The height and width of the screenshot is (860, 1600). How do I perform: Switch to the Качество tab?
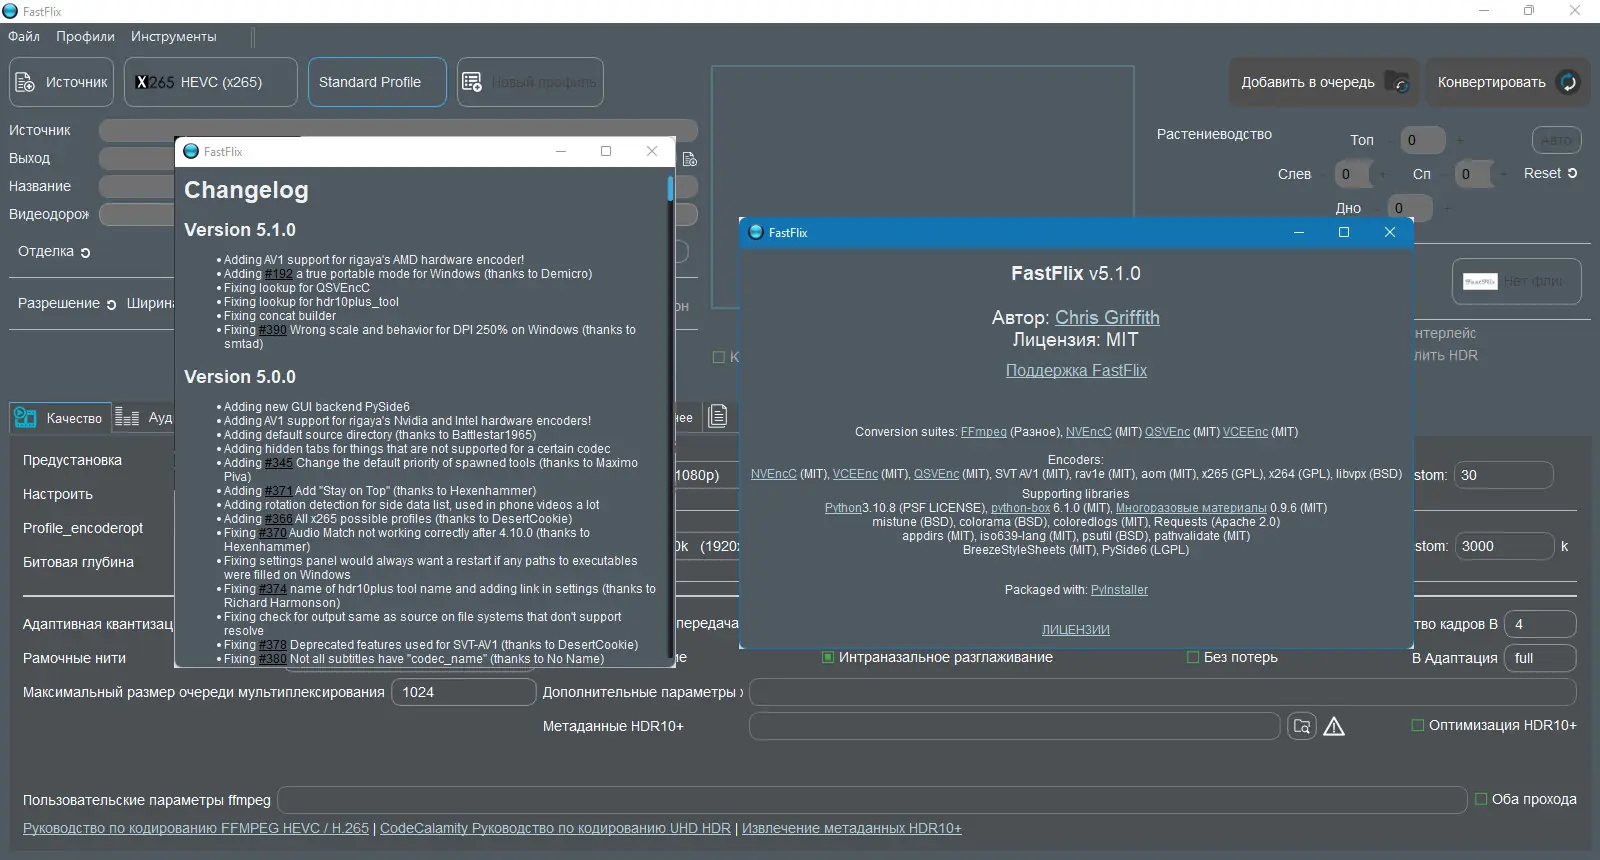coord(59,418)
